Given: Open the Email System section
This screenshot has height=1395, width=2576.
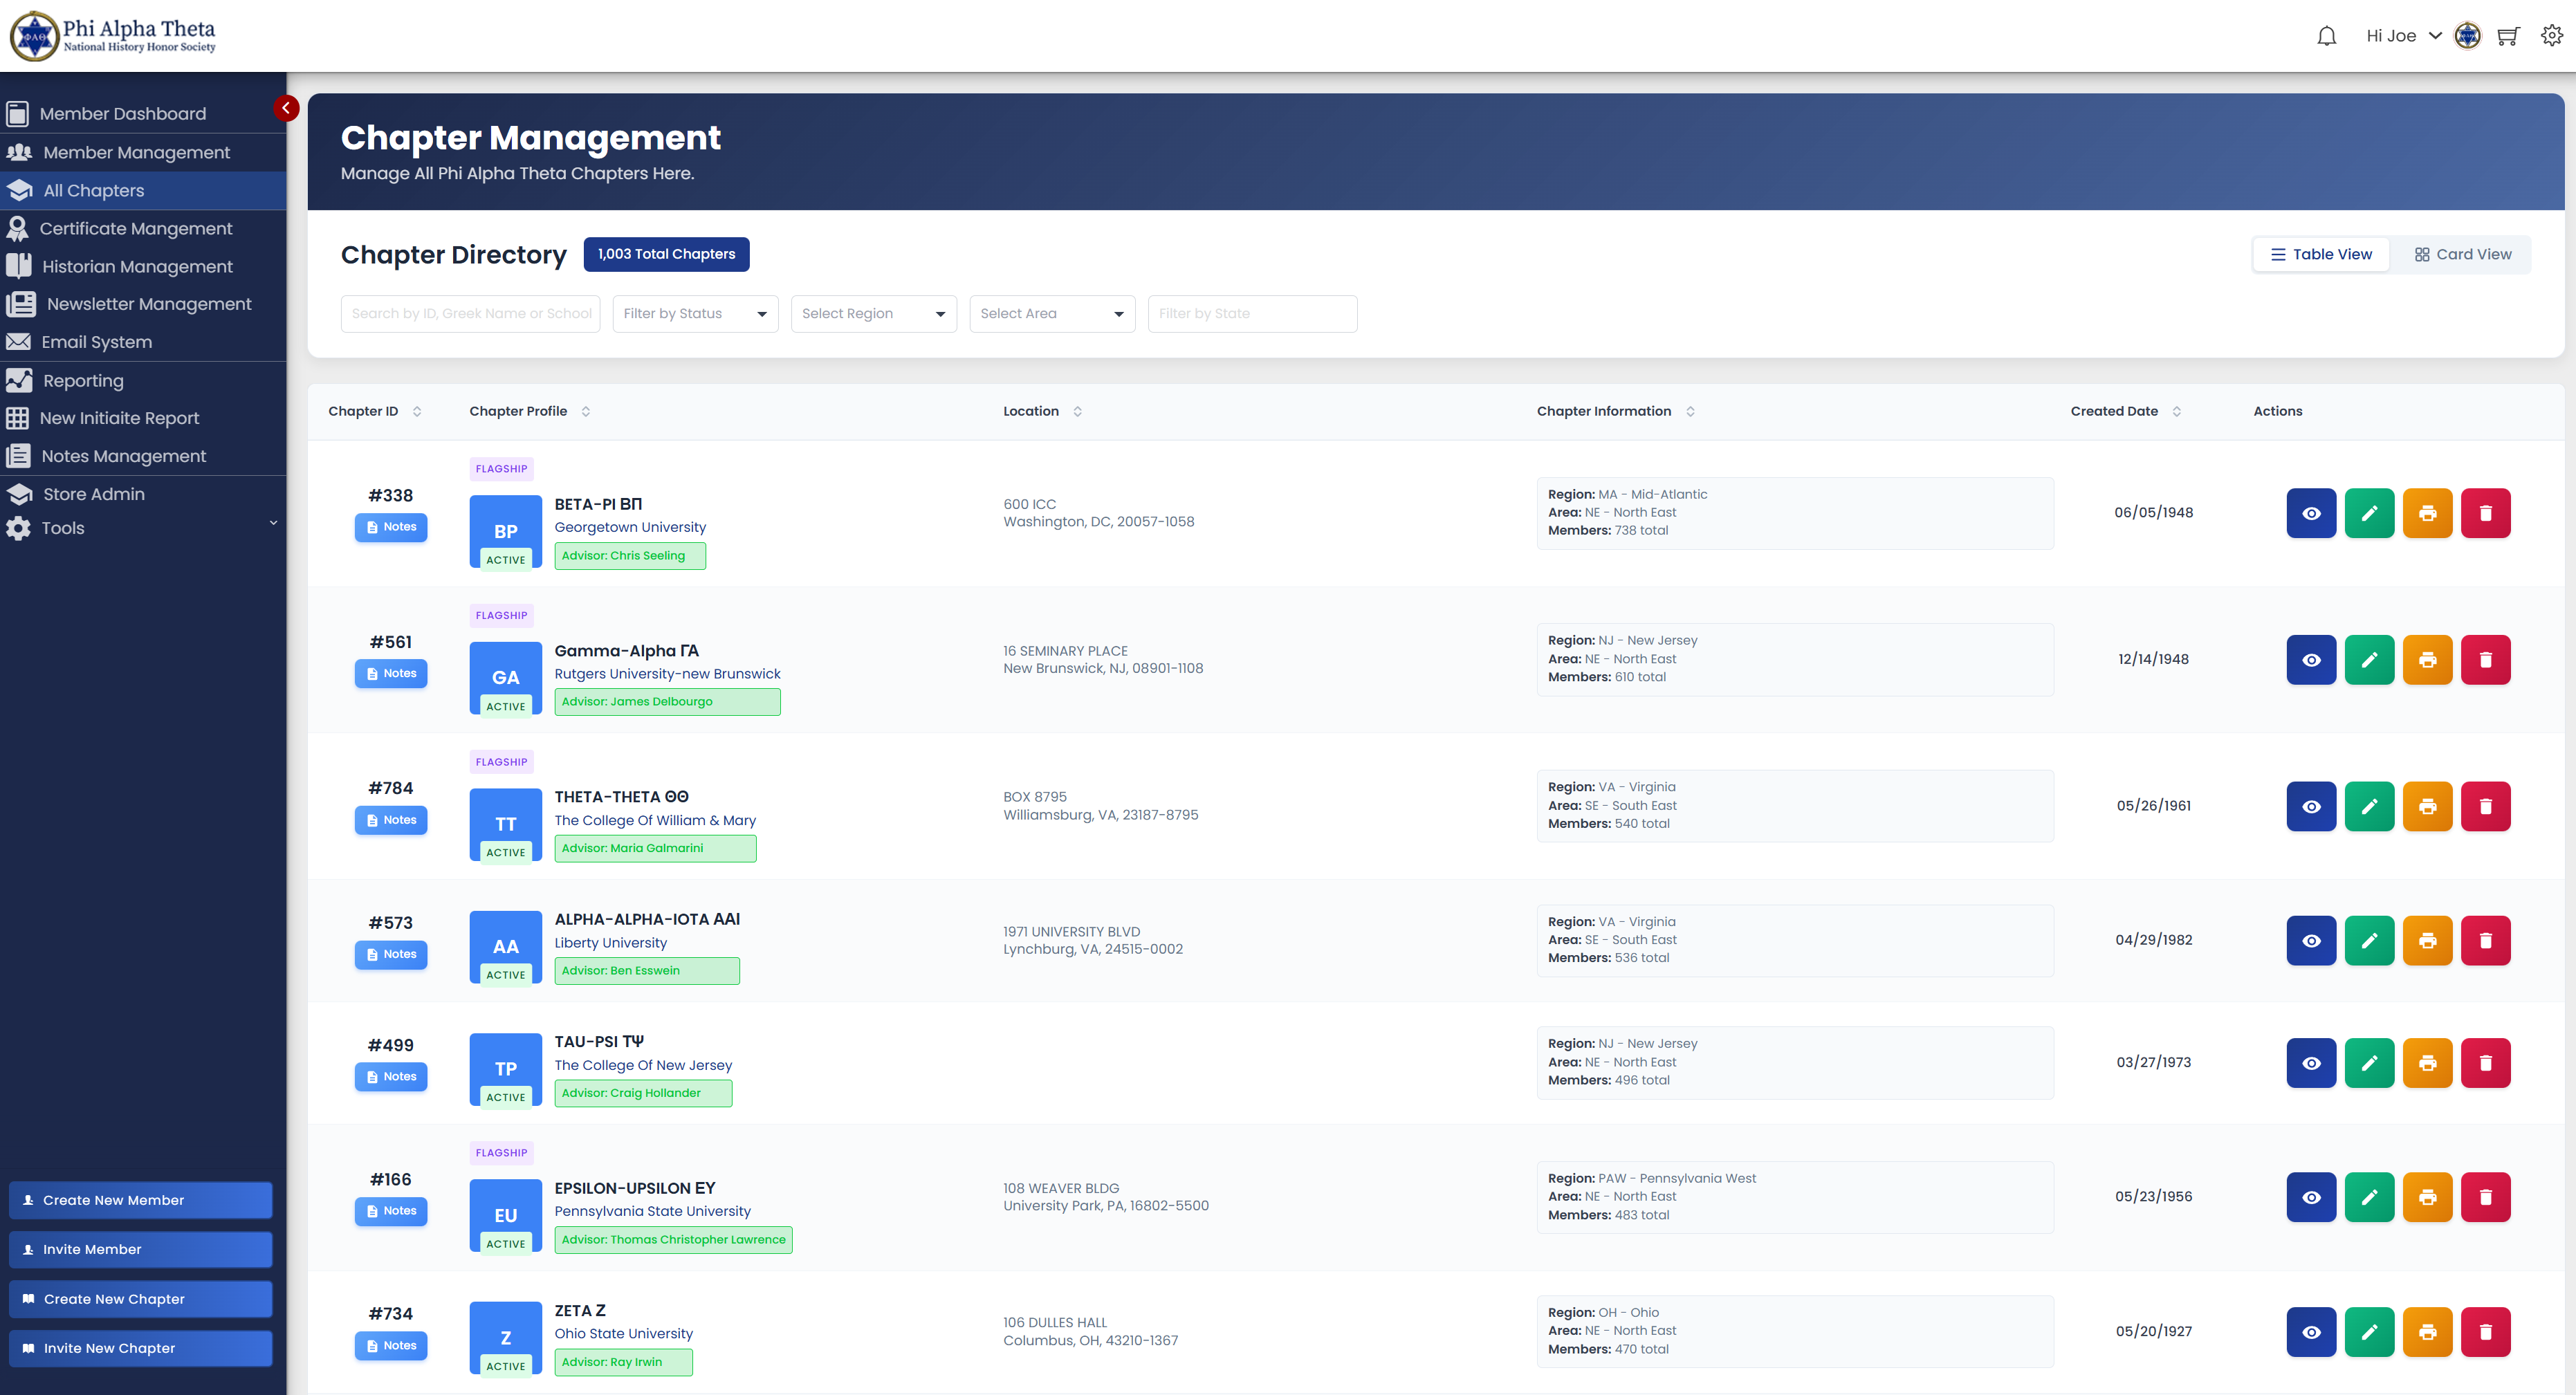Looking at the screenshot, I should [96, 341].
